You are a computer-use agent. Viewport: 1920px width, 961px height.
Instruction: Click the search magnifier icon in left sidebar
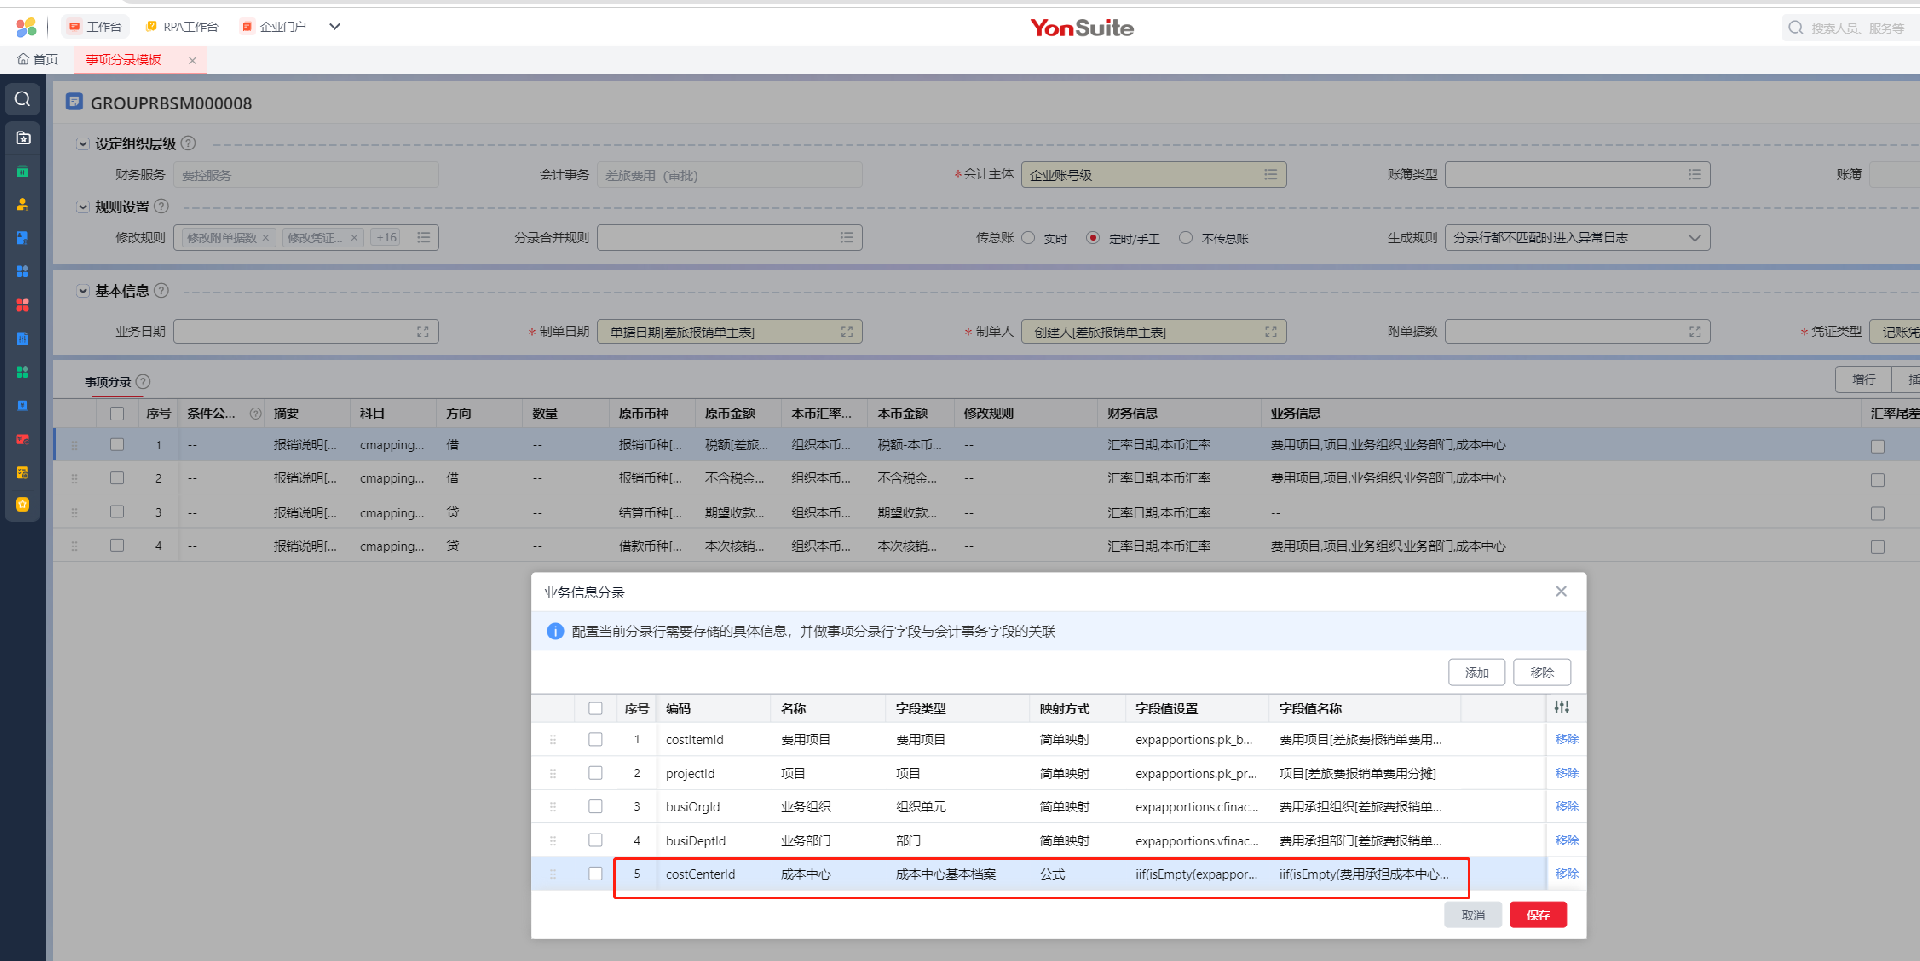22,99
